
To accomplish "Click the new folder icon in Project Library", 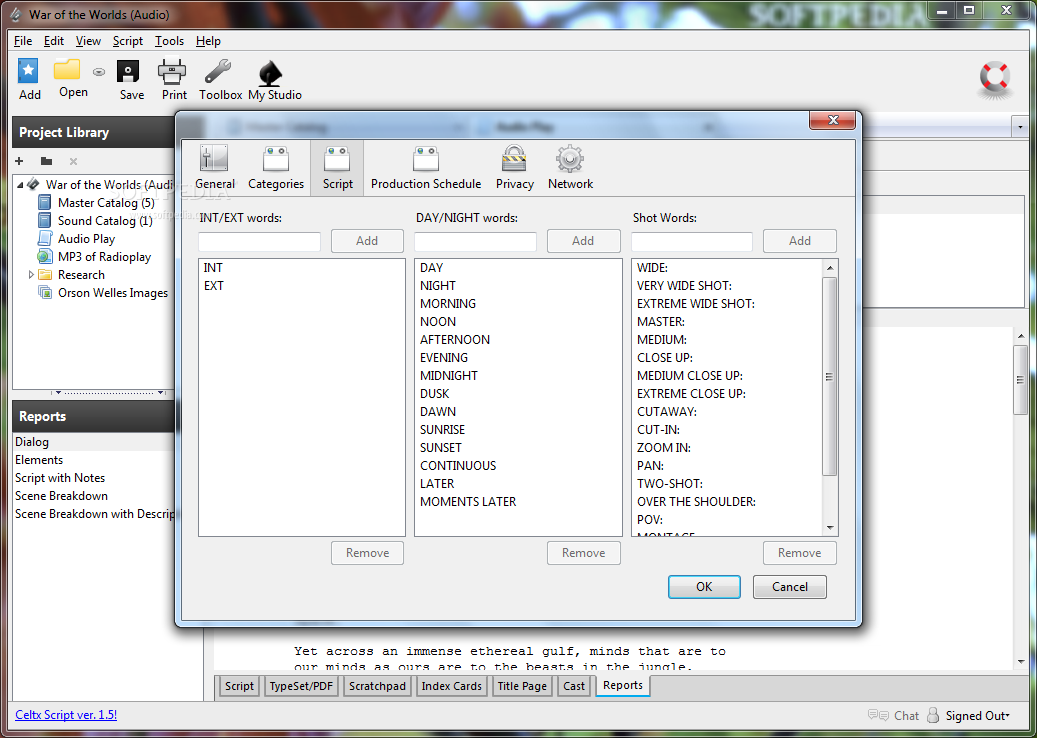I will 46,161.
